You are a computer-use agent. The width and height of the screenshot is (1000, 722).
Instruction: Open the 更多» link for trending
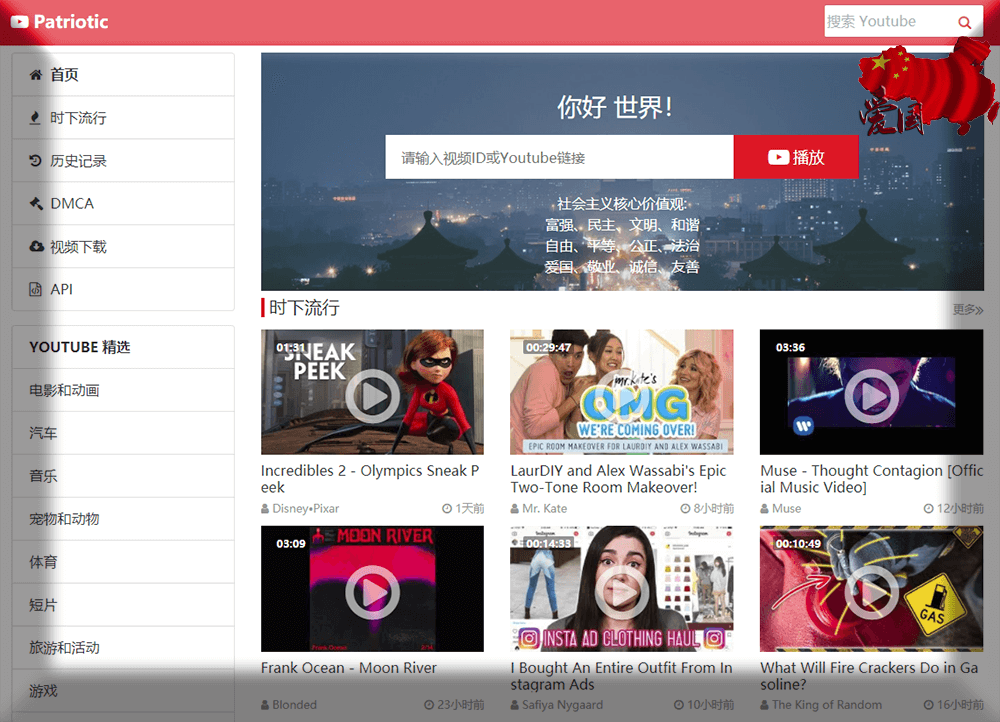[x=967, y=310]
